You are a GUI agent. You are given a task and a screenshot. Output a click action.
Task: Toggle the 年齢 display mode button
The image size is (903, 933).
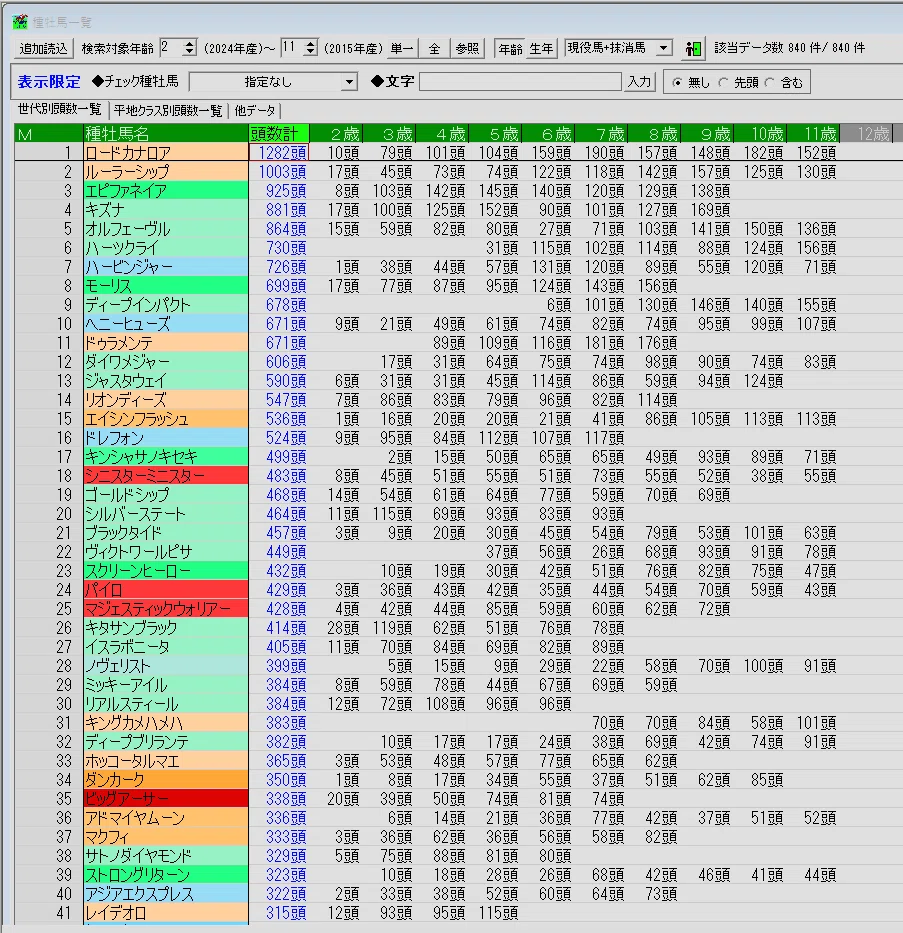coord(510,48)
